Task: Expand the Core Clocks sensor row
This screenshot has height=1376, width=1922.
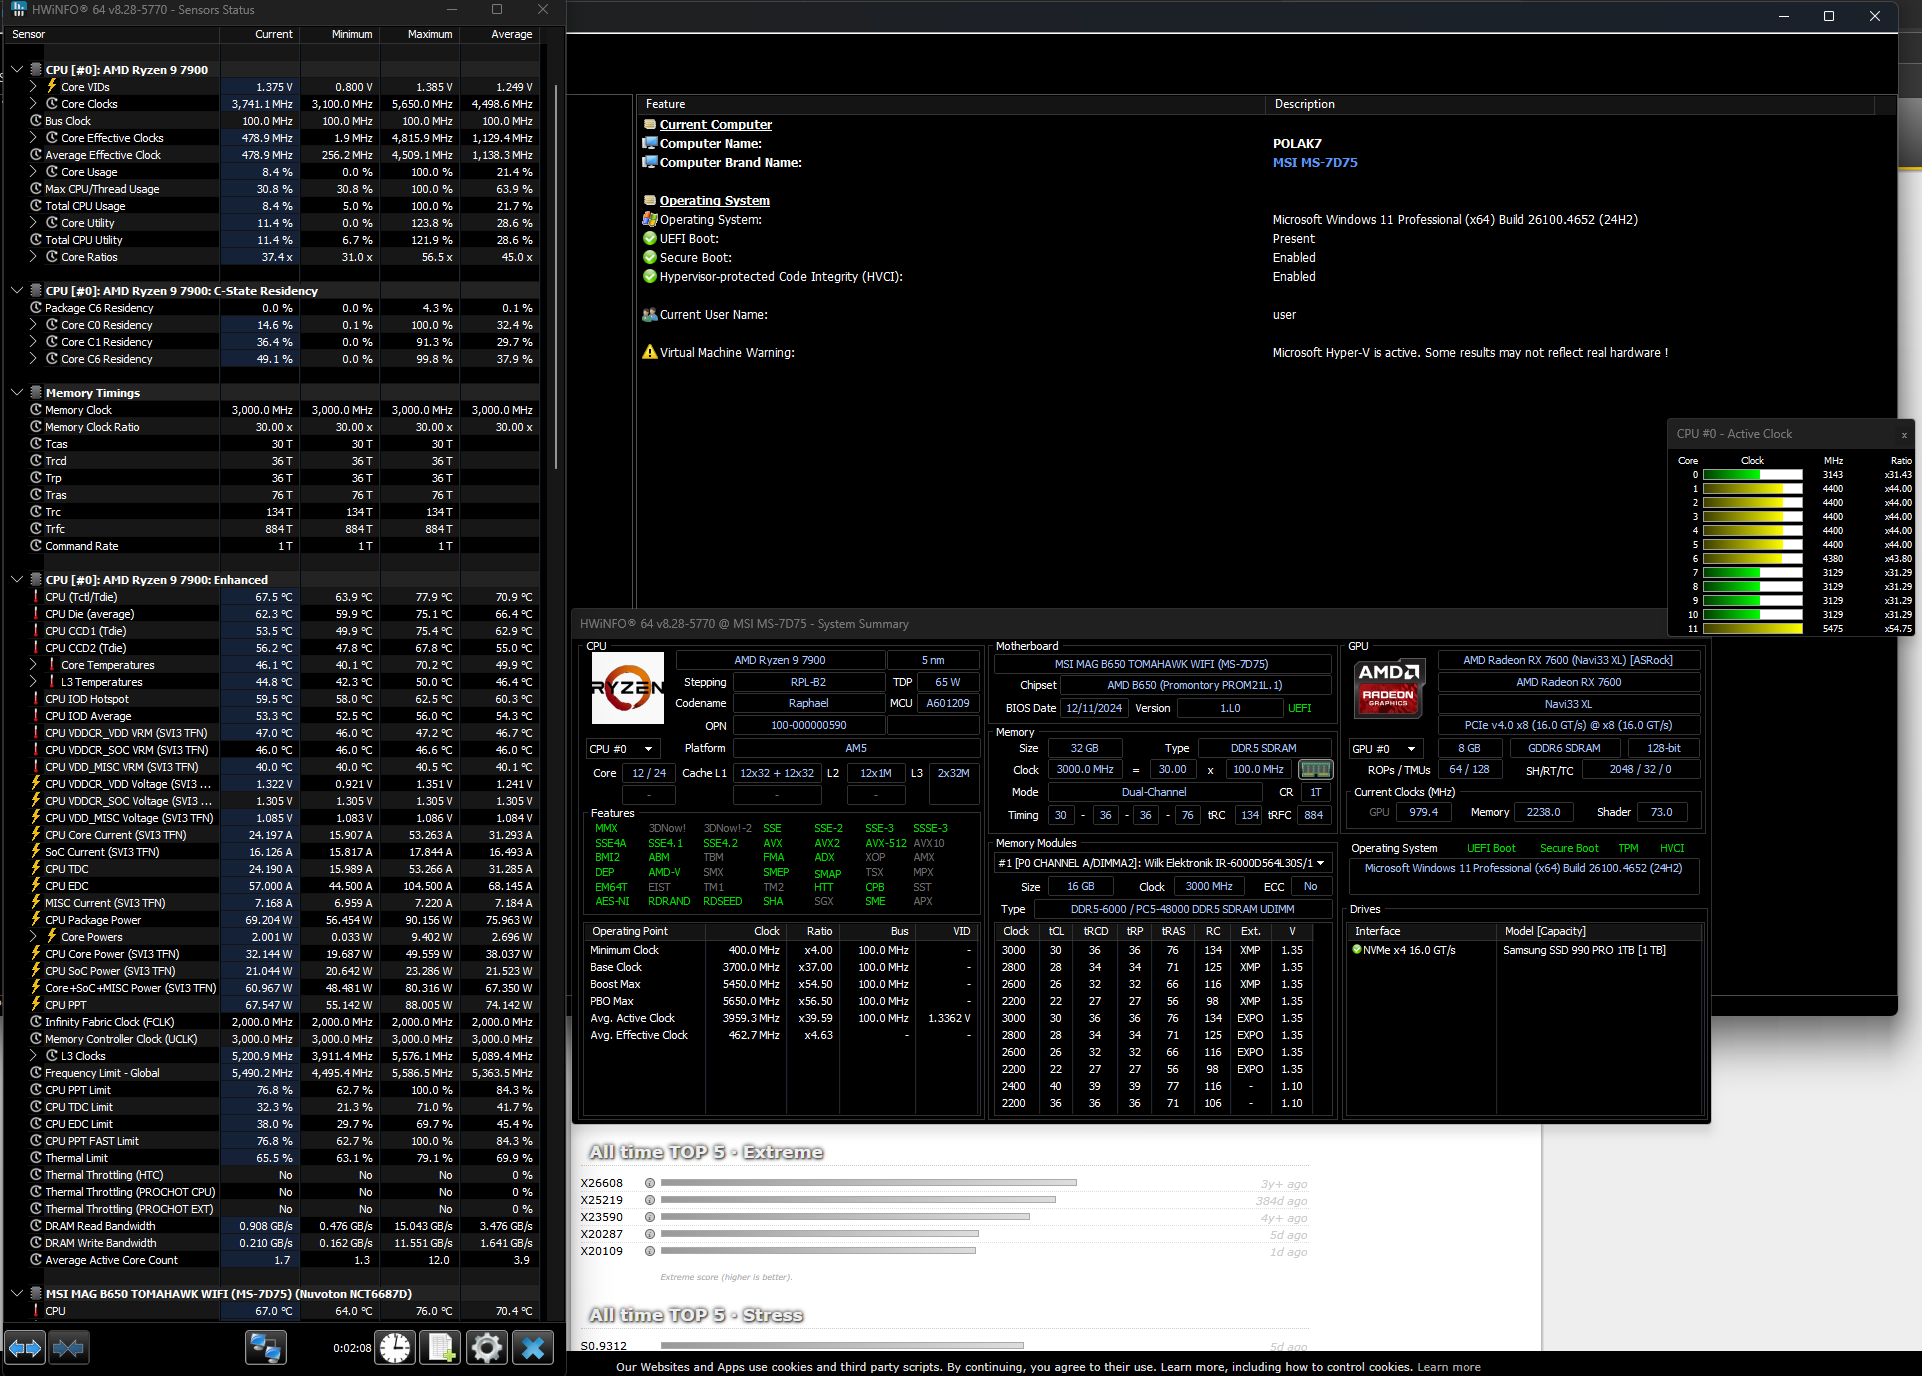Action: (33, 104)
